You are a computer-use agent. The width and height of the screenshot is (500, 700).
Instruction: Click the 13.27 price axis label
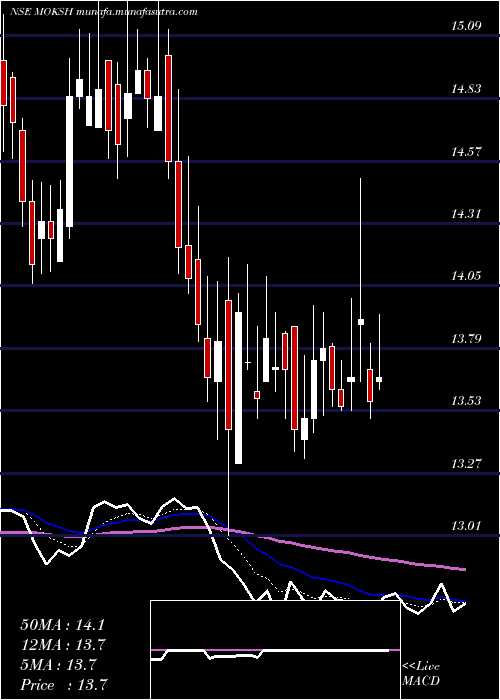(466, 464)
